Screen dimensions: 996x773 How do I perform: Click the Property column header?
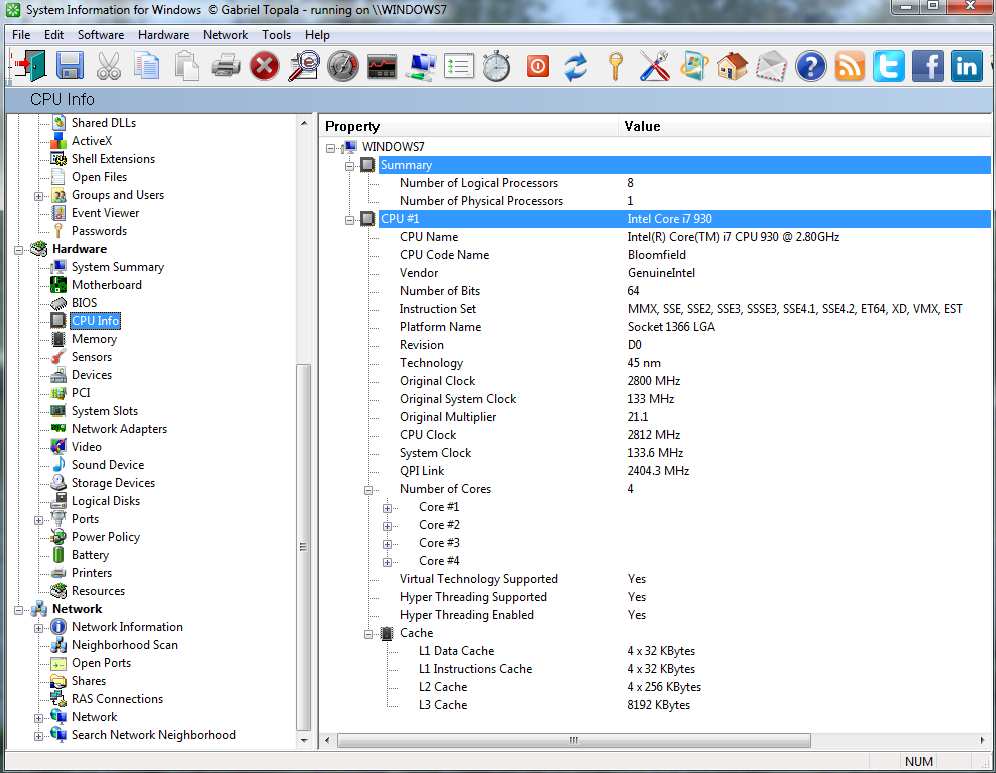point(468,126)
